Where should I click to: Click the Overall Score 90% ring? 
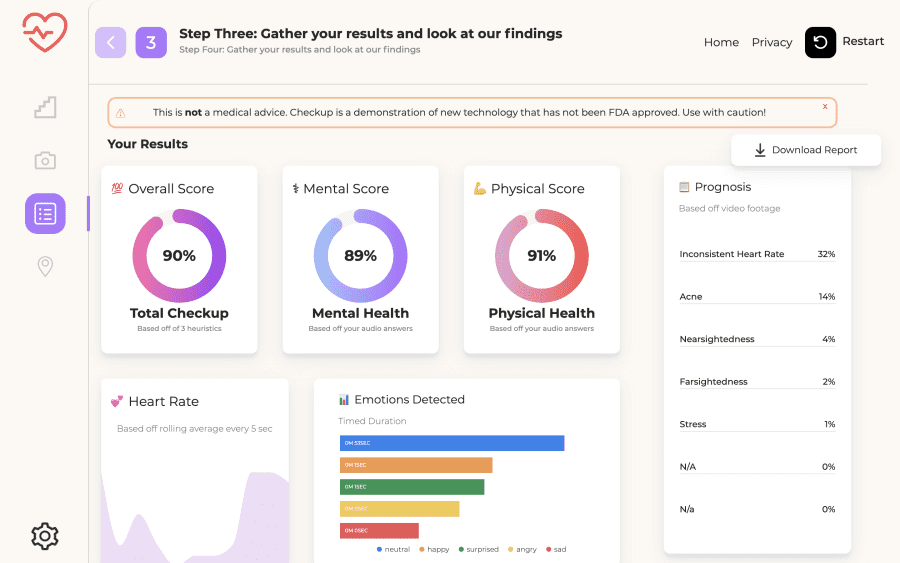(179, 255)
